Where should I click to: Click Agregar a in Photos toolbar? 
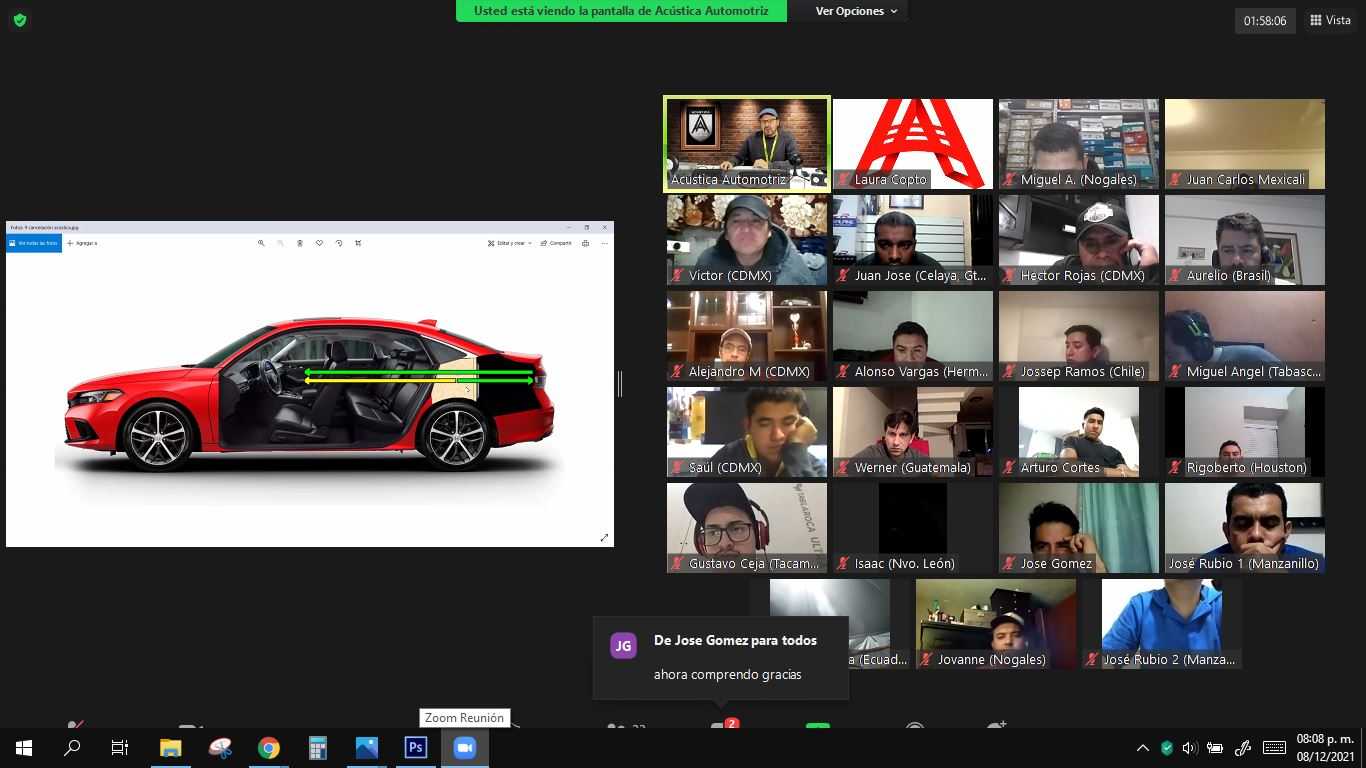pos(82,243)
